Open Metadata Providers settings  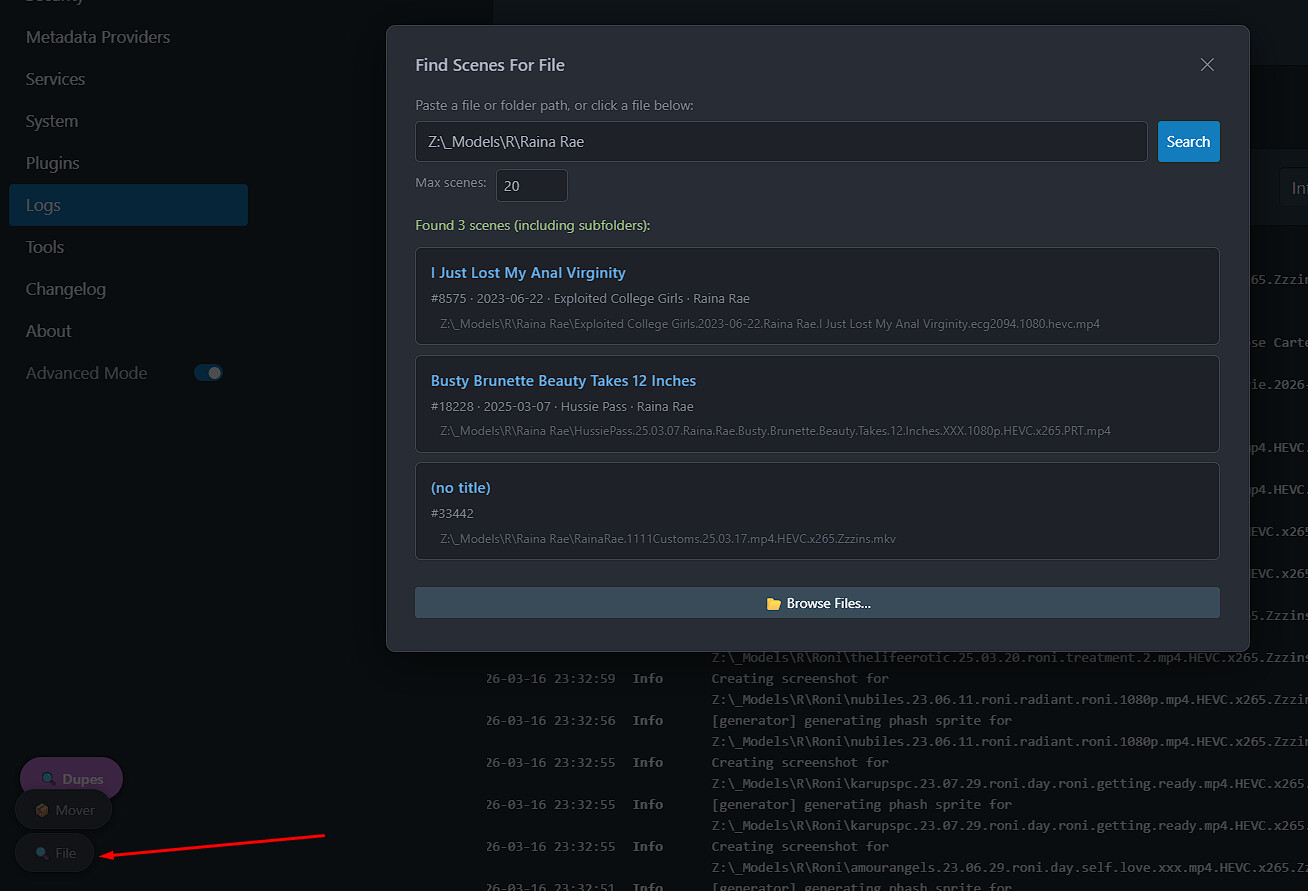[x=98, y=37]
